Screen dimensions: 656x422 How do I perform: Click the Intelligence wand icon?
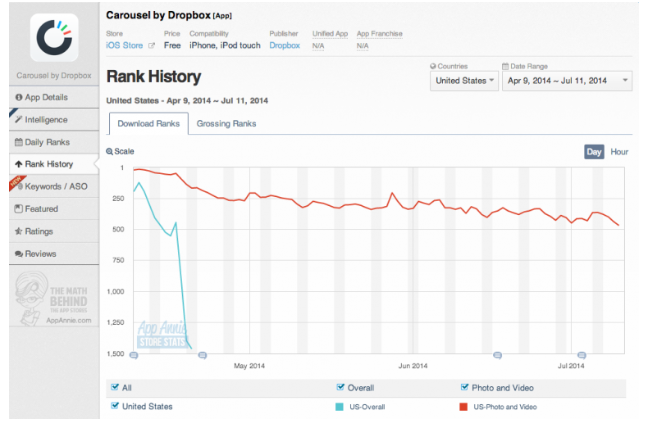pyautogui.click(x=18, y=120)
